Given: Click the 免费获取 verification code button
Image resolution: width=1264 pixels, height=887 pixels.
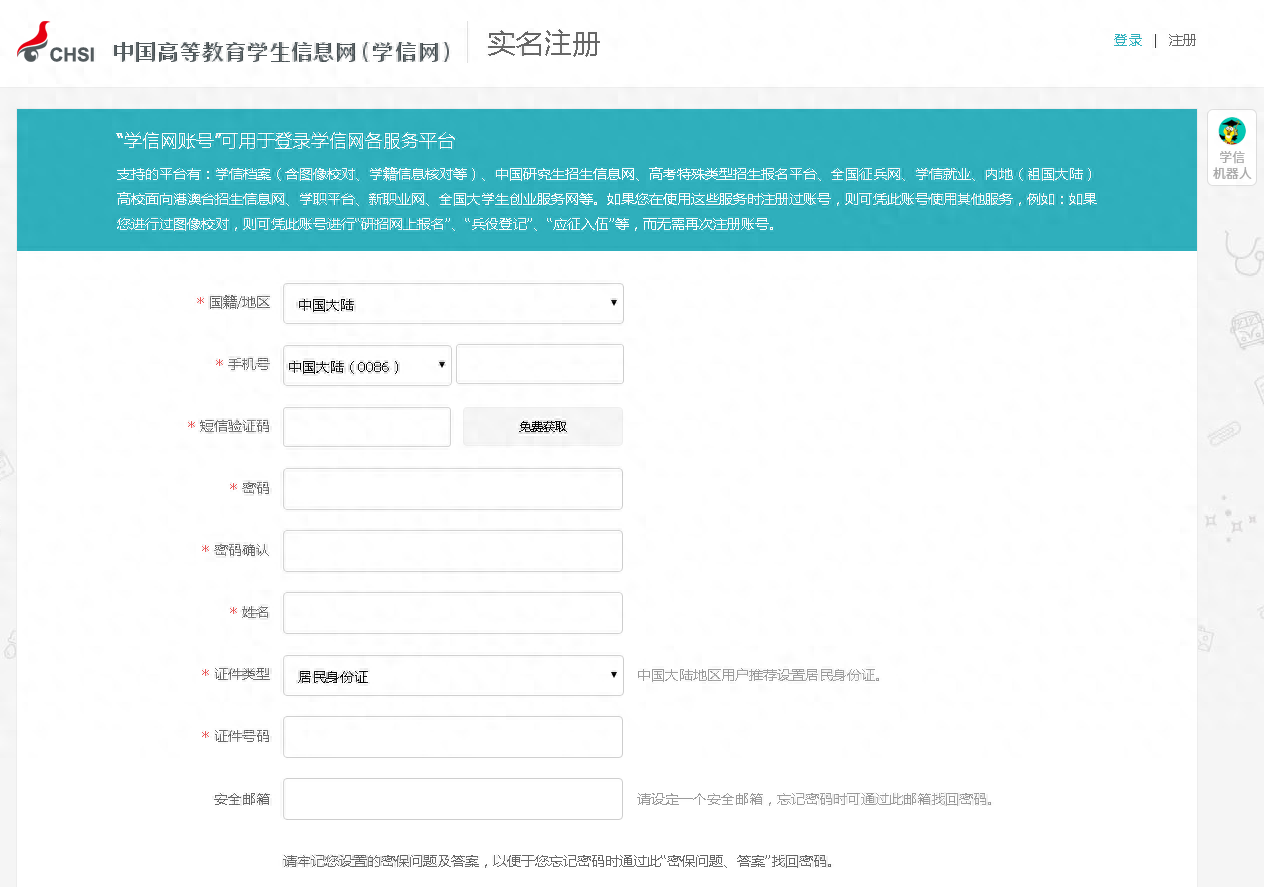Looking at the screenshot, I should 542,427.
